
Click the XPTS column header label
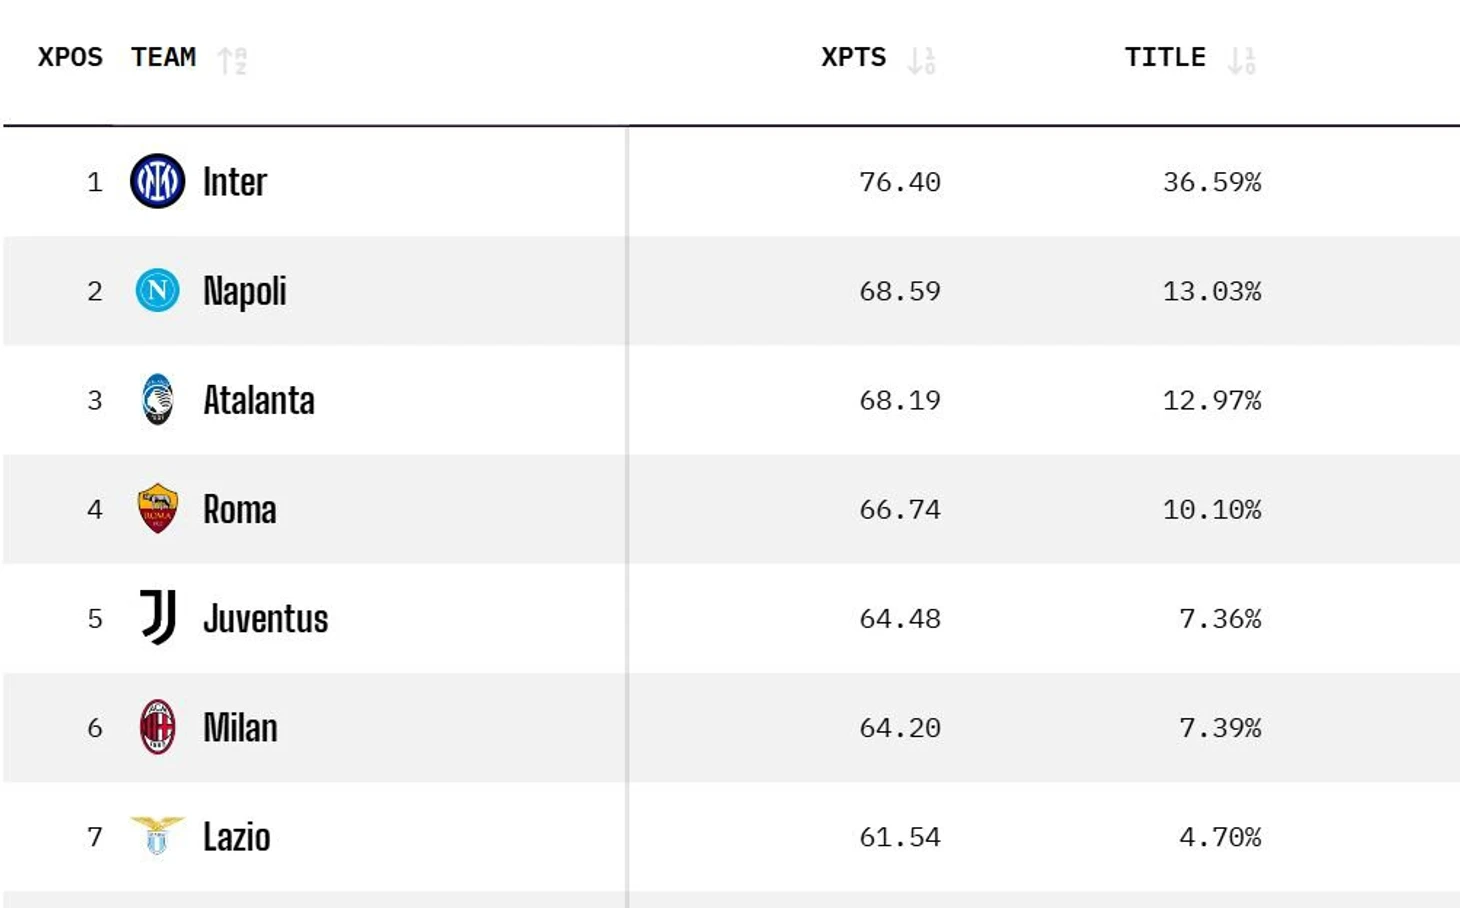tap(853, 57)
